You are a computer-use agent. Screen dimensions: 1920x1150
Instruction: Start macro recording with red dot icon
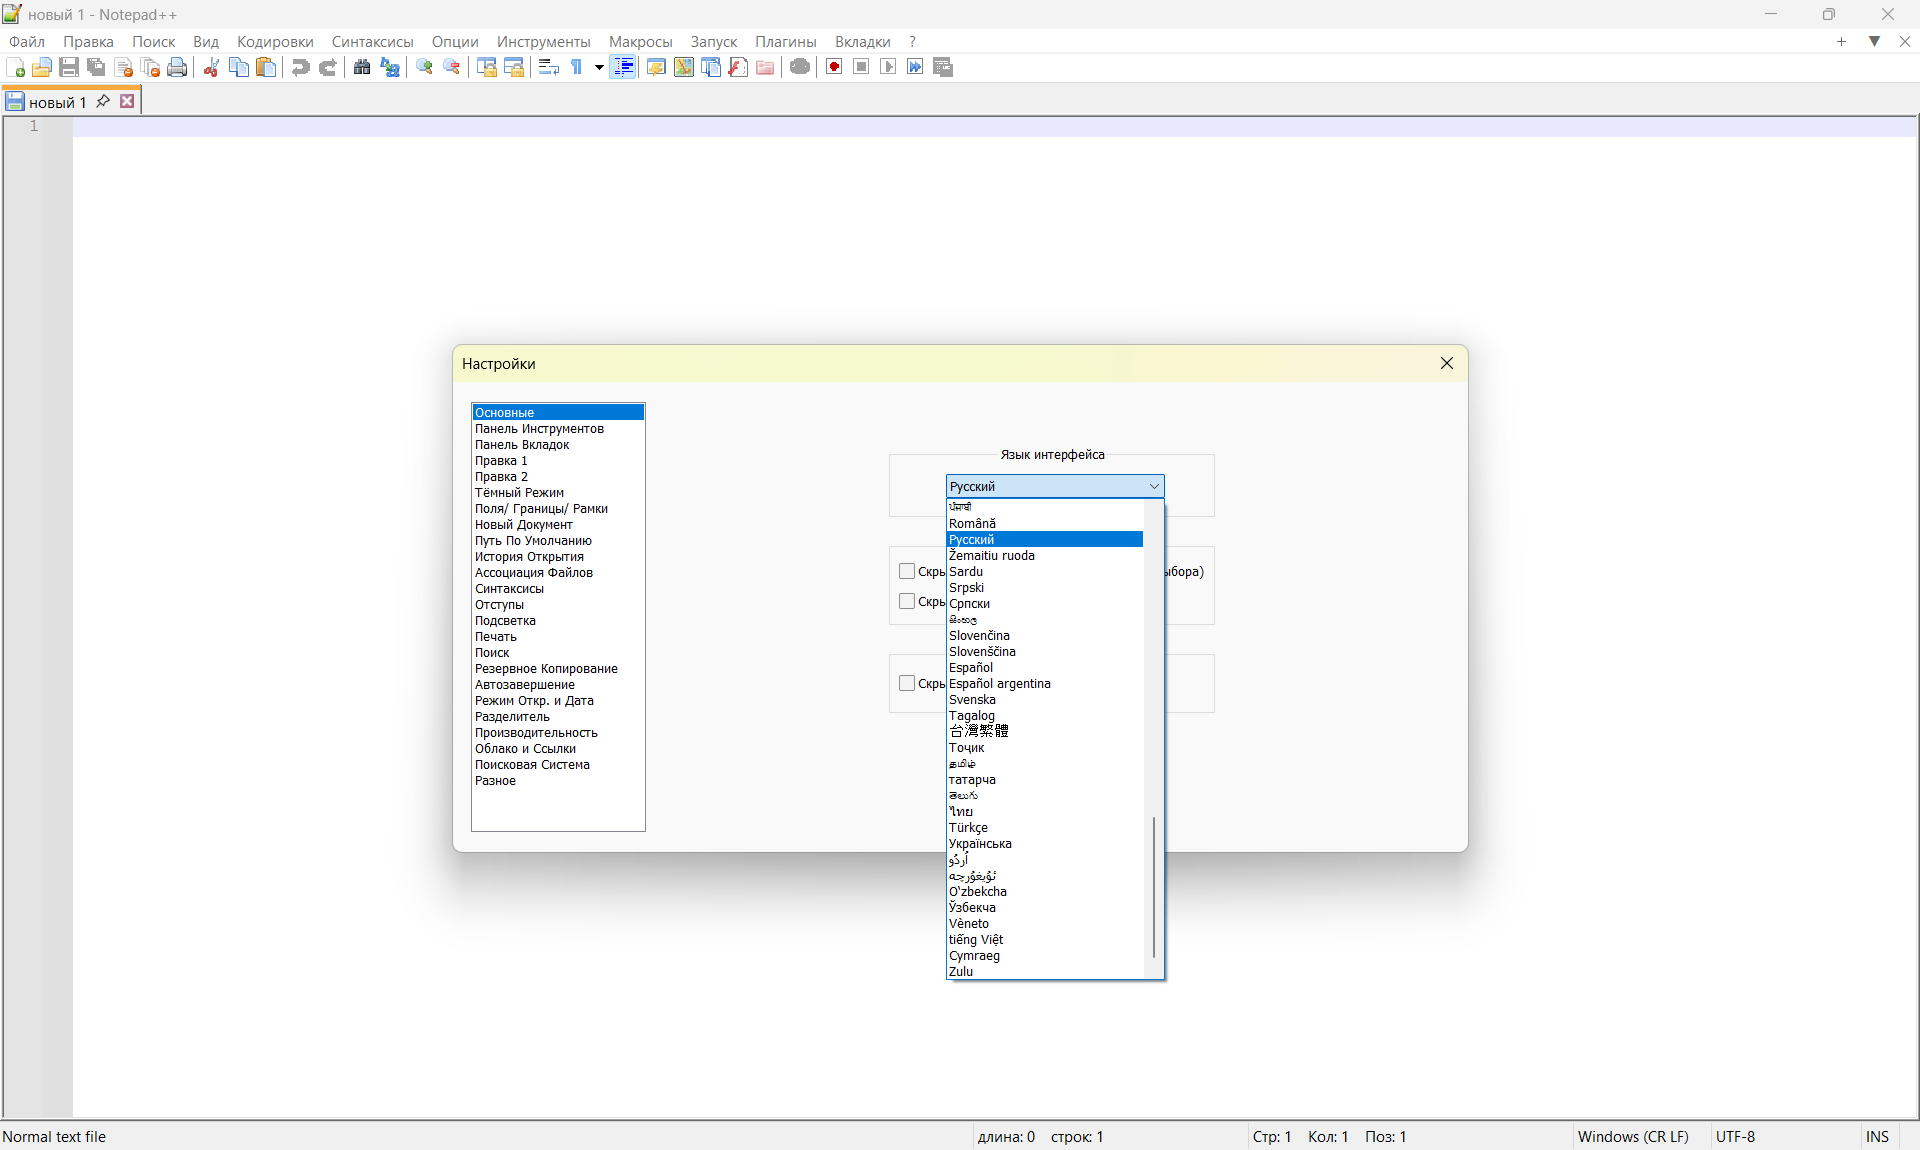coord(833,67)
